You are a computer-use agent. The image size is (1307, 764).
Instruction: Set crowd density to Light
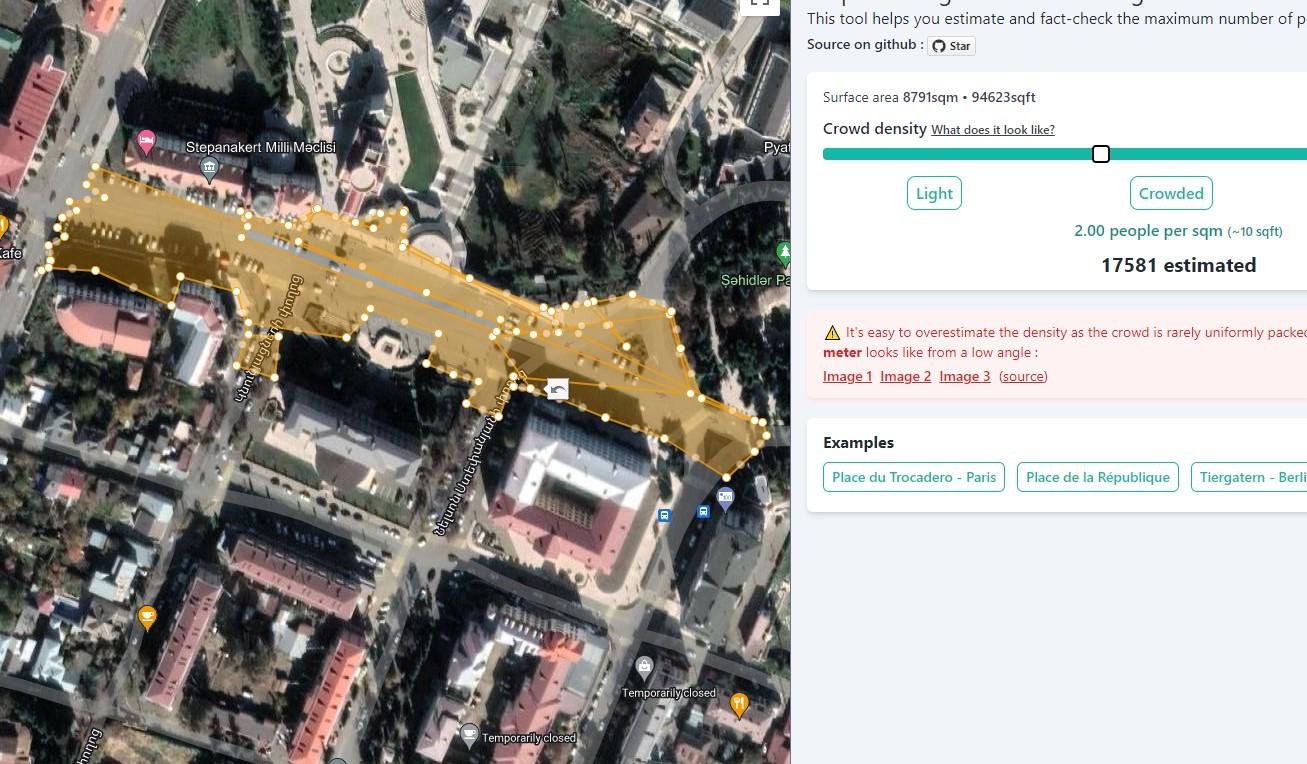(x=934, y=193)
